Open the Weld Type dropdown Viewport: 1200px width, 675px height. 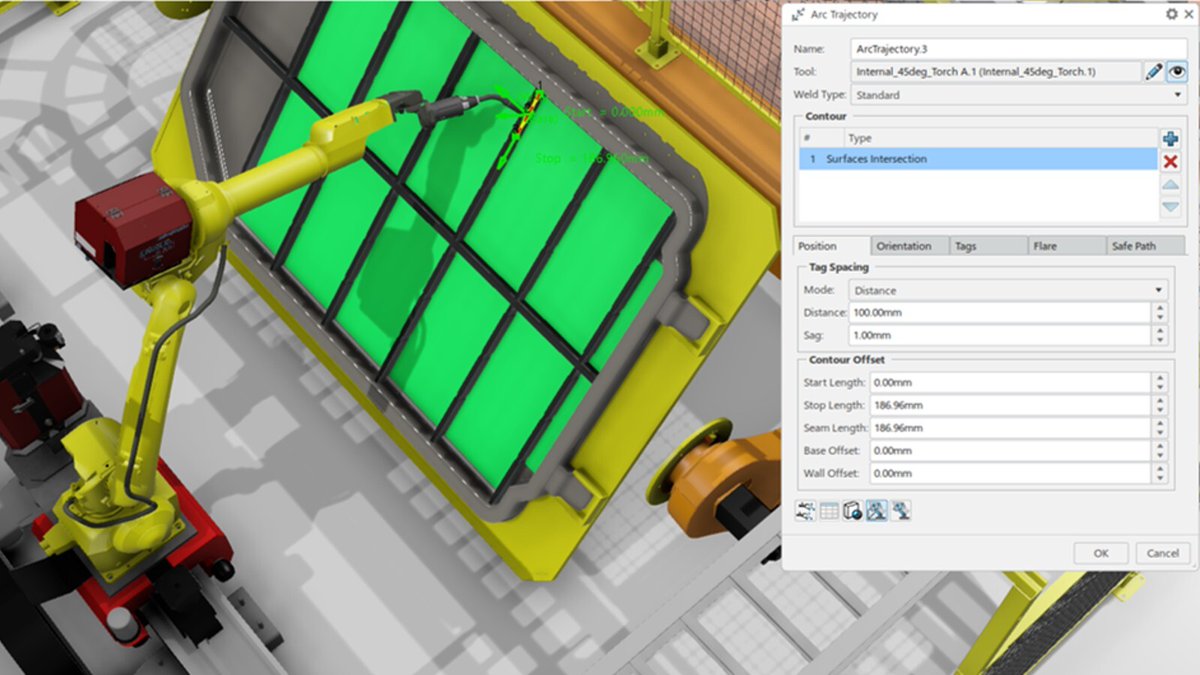click(x=1176, y=94)
